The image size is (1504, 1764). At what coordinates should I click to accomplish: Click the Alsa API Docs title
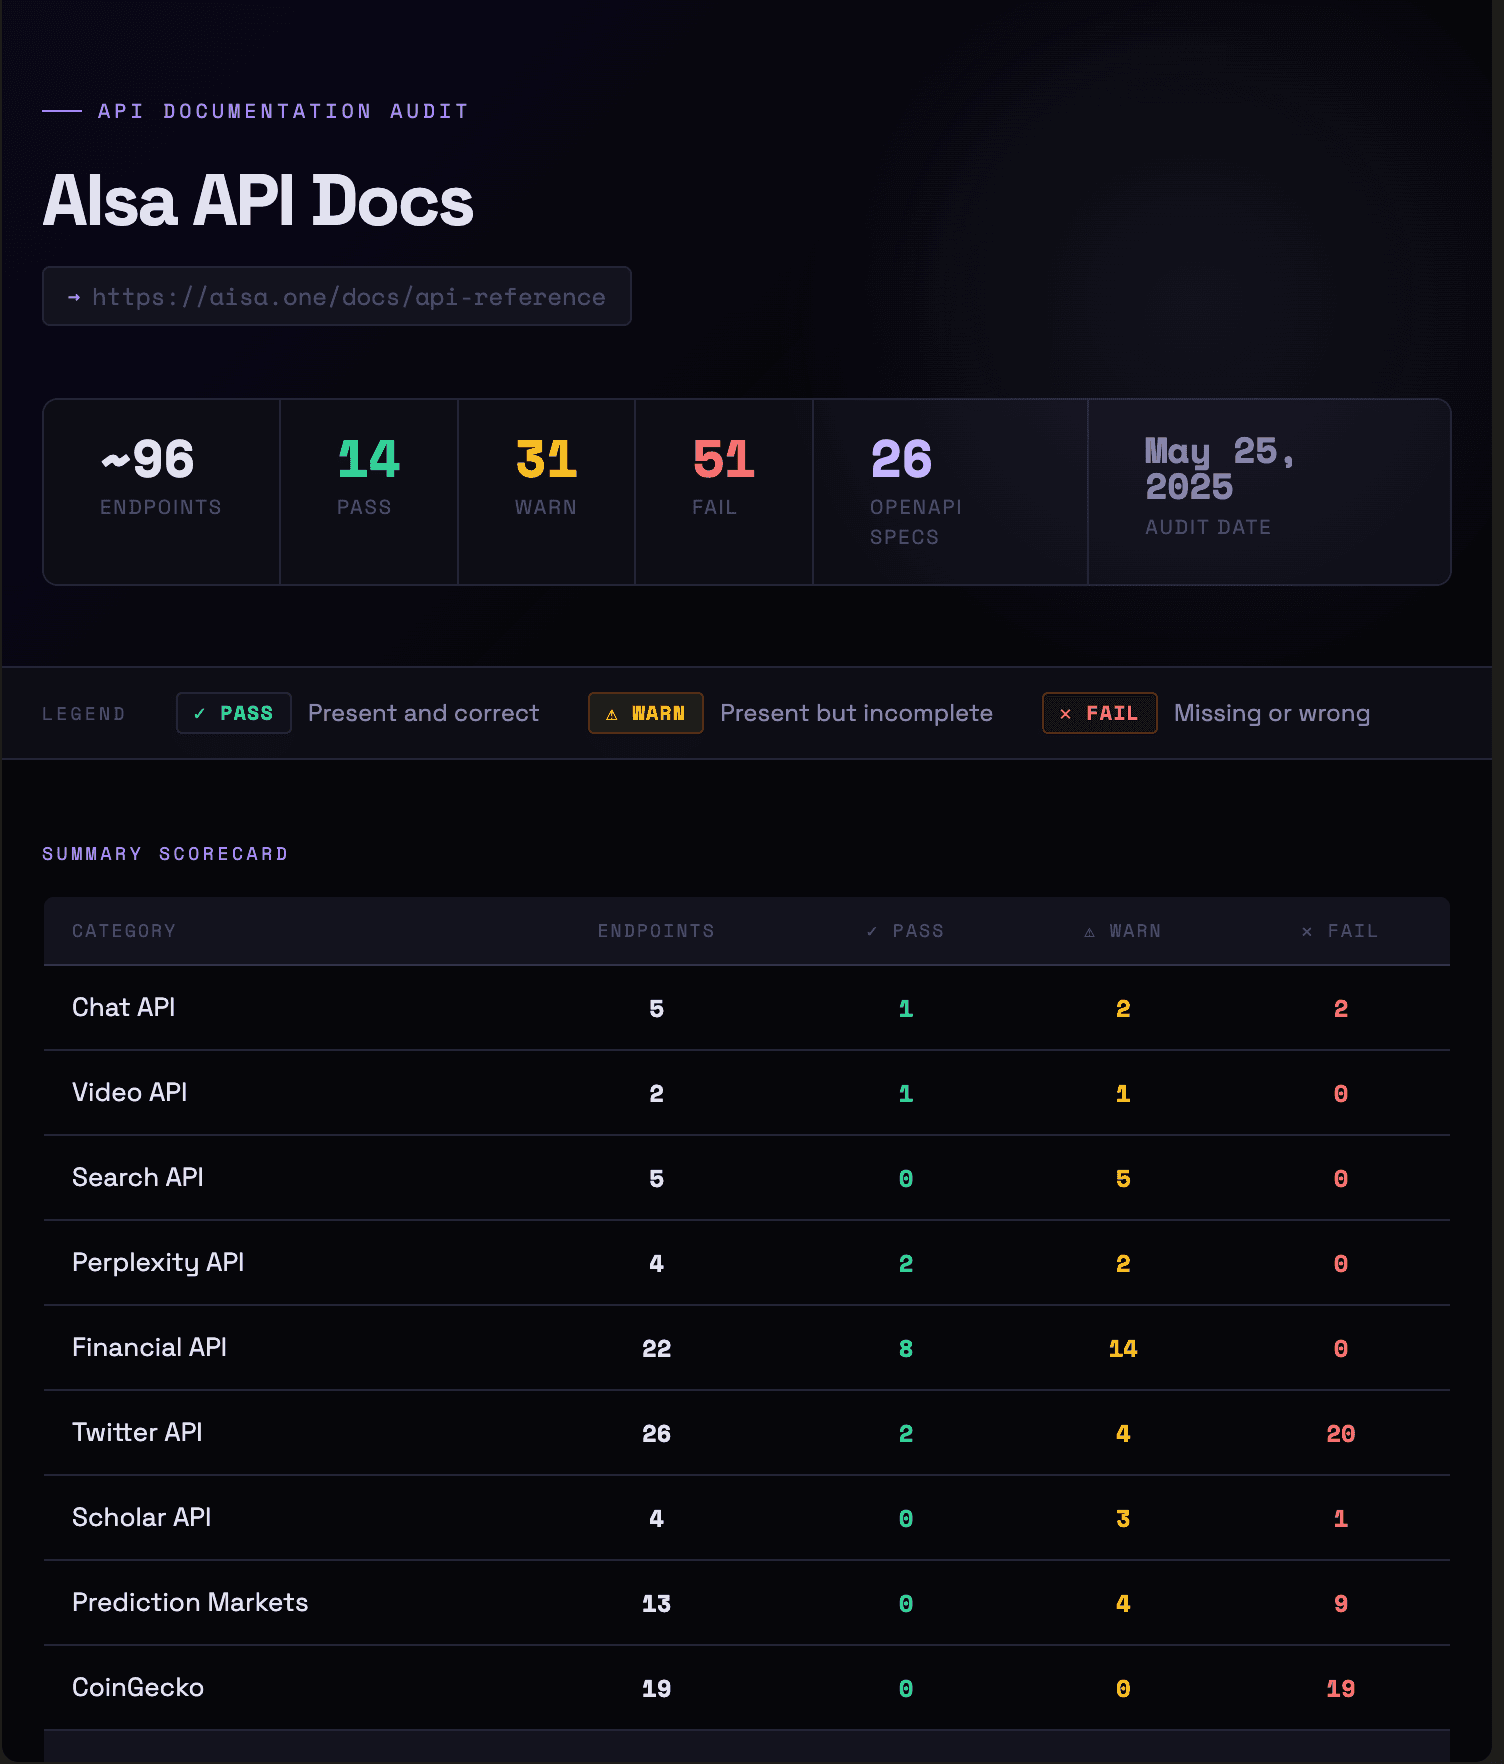pos(258,201)
